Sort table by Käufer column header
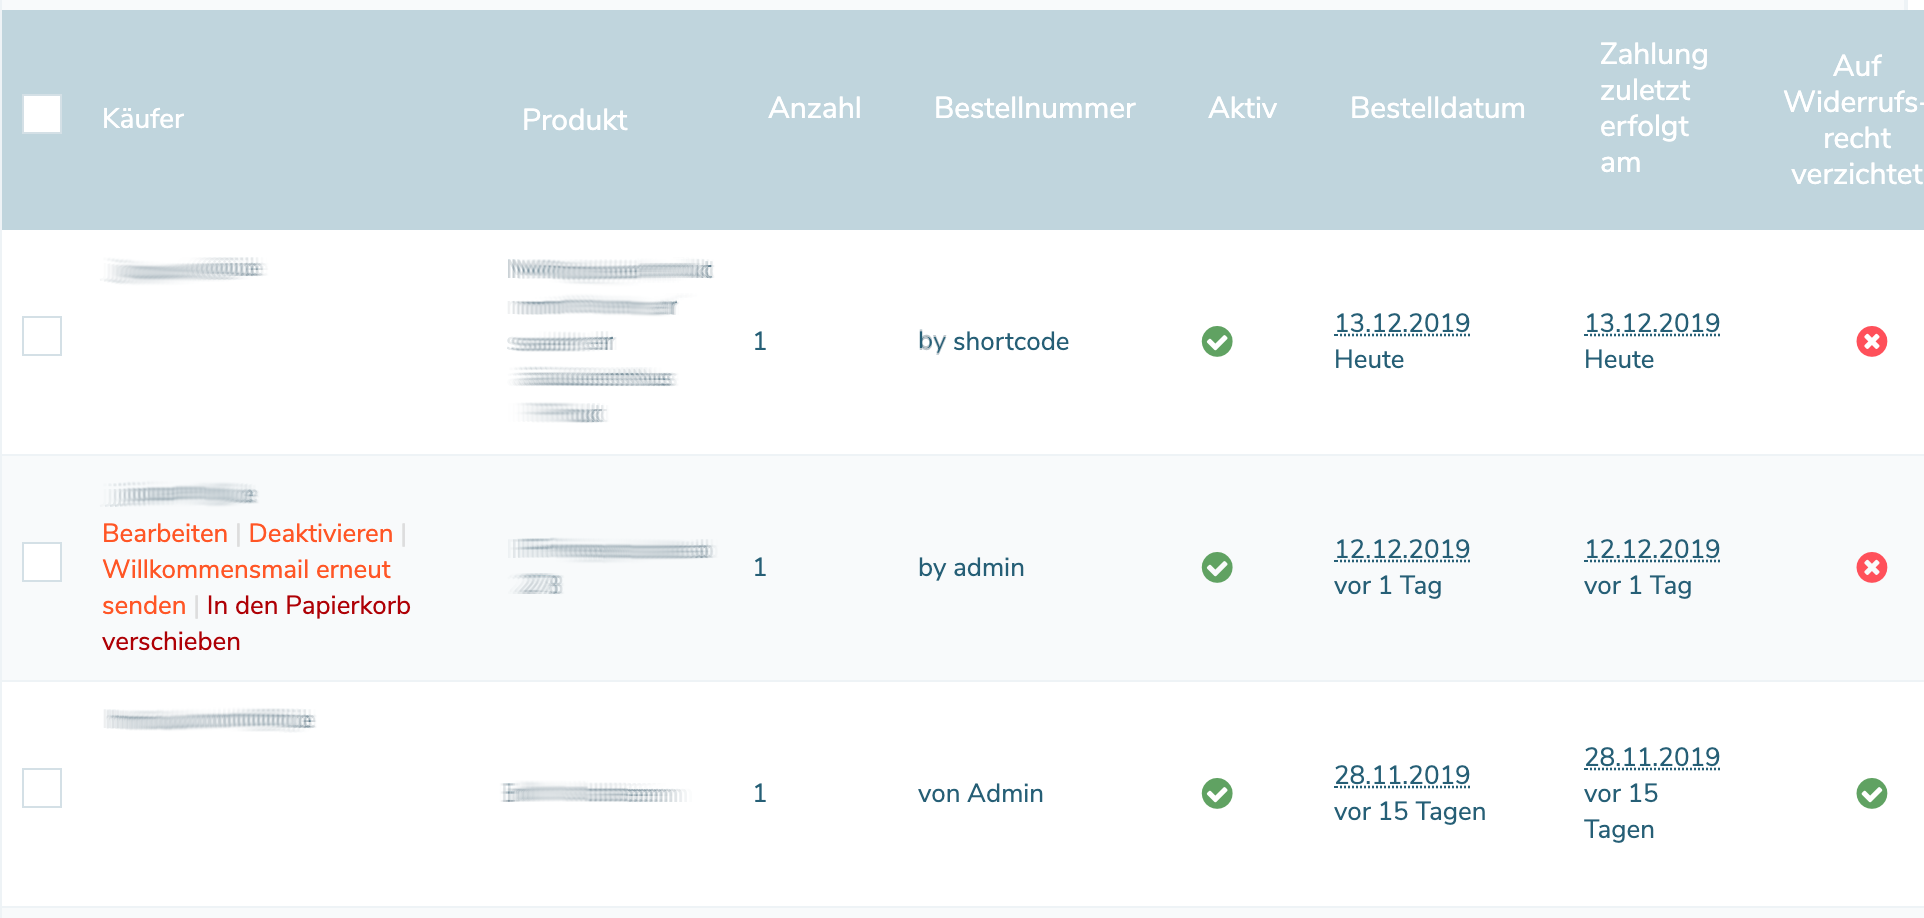 click(143, 119)
